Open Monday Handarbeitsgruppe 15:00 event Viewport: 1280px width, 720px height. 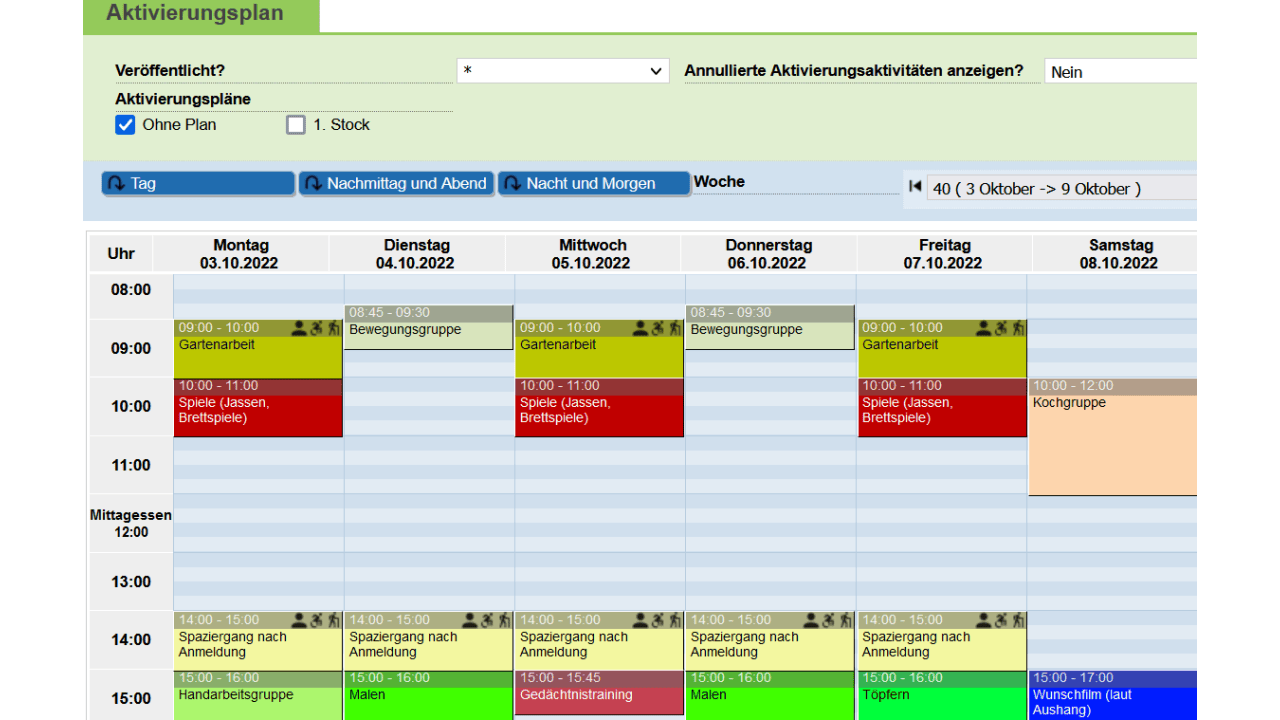(258, 695)
